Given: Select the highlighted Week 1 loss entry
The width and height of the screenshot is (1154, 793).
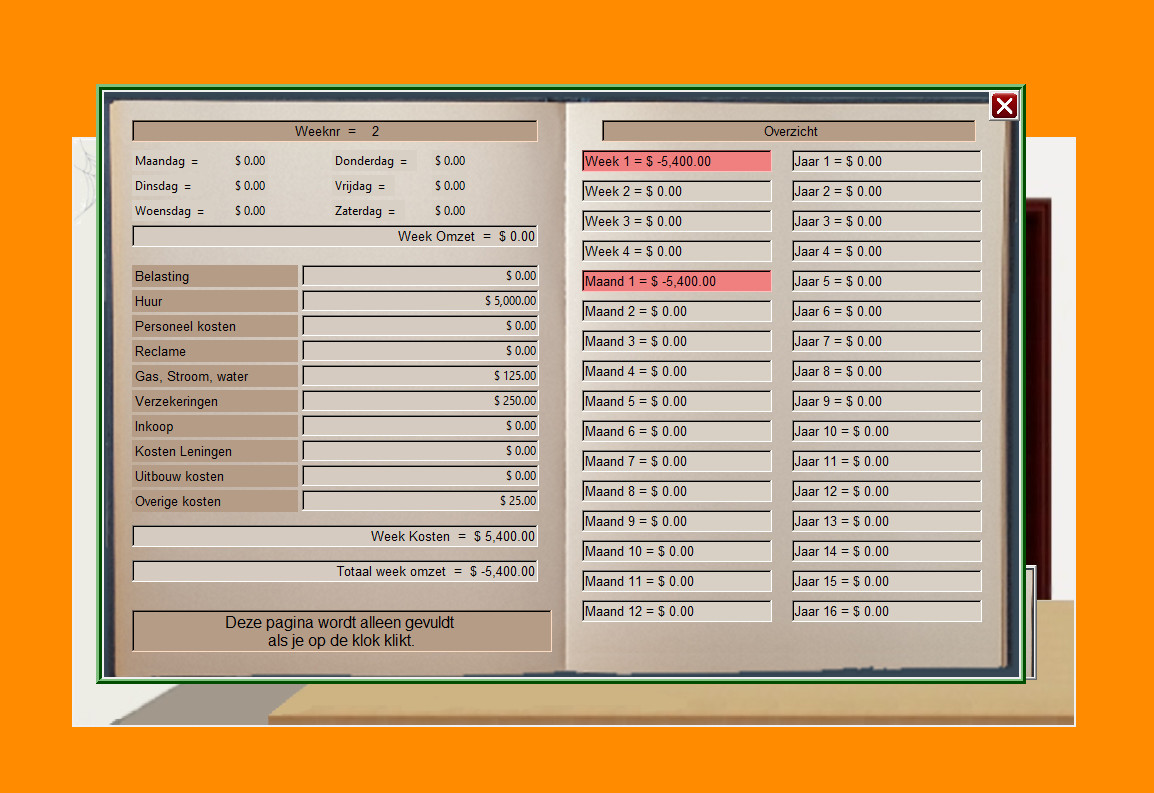Looking at the screenshot, I should click(676, 161).
